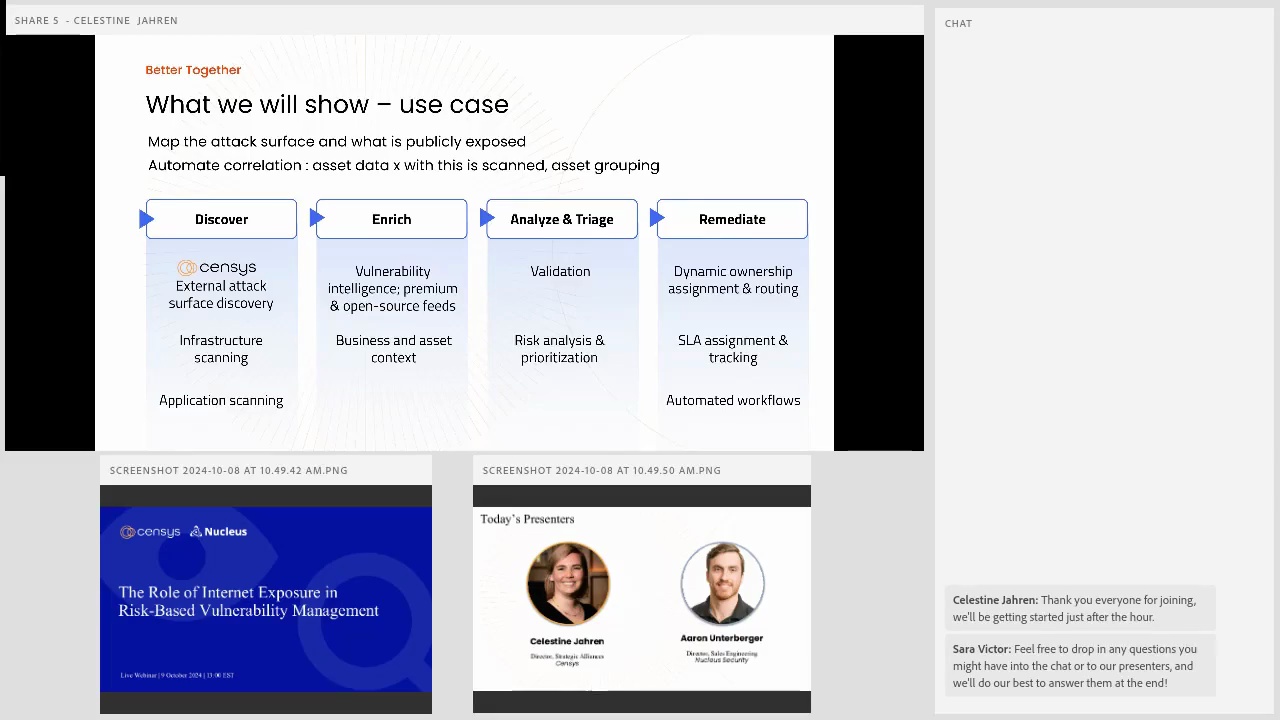The image size is (1280, 720).
Task: Click 'What we will show – use case' title
Action: pyautogui.click(x=327, y=104)
